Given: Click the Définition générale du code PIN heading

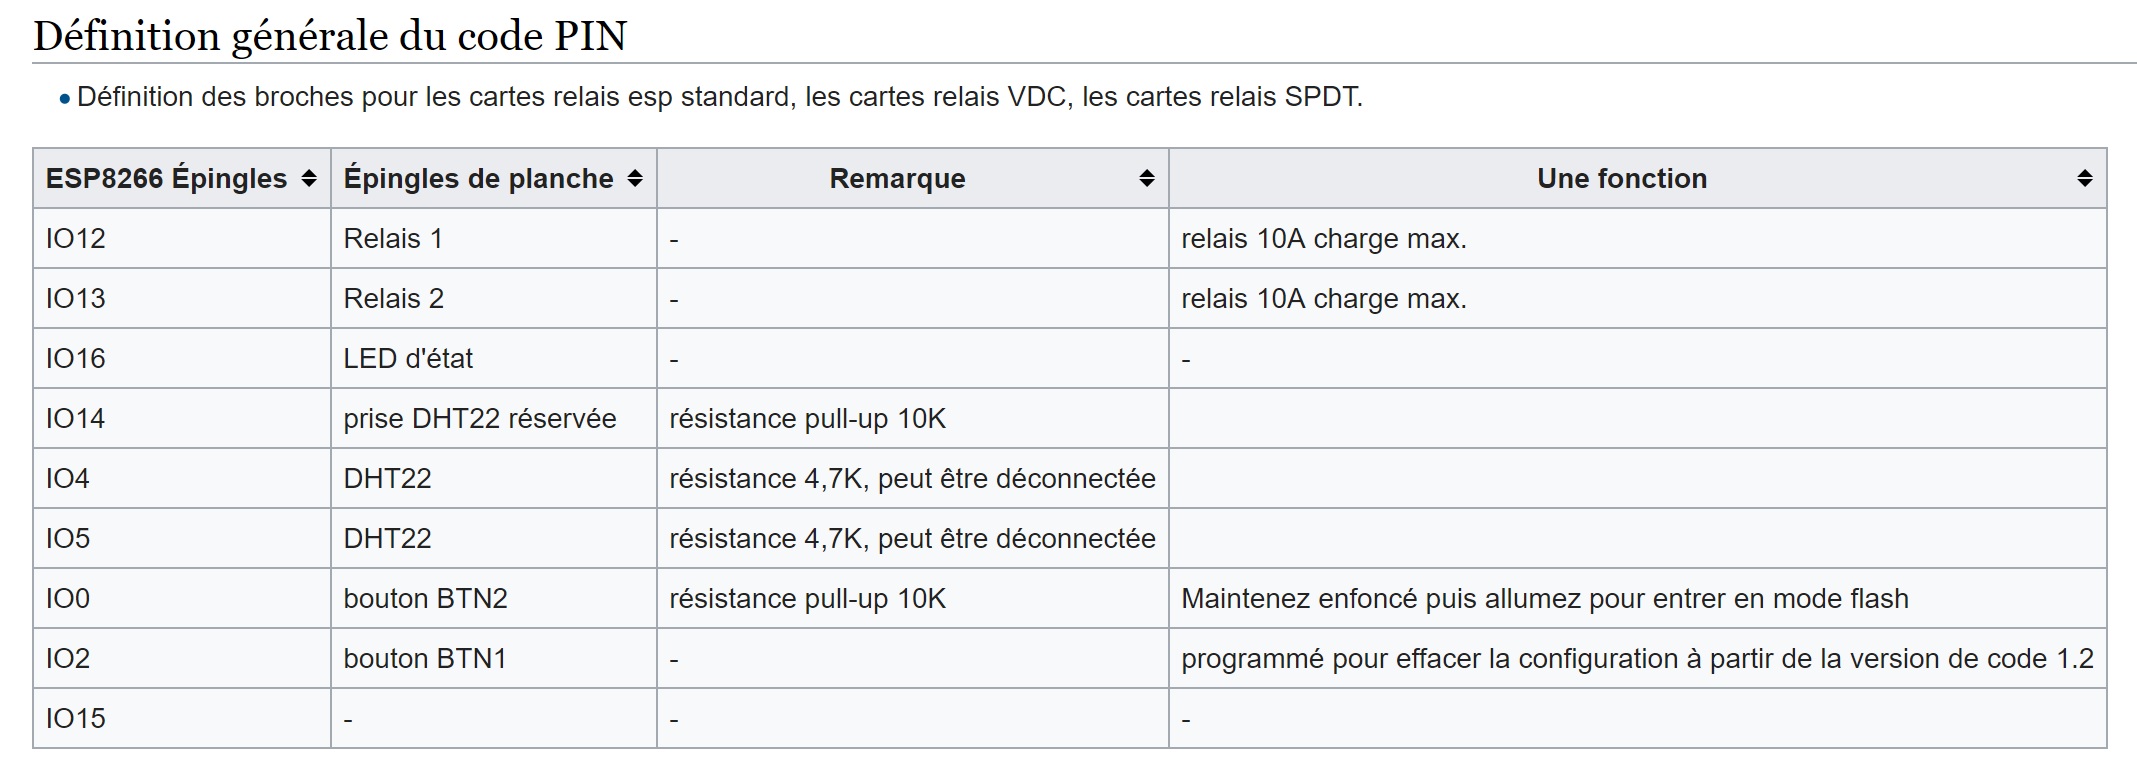Looking at the screenshot, I should tap(330, 33).
